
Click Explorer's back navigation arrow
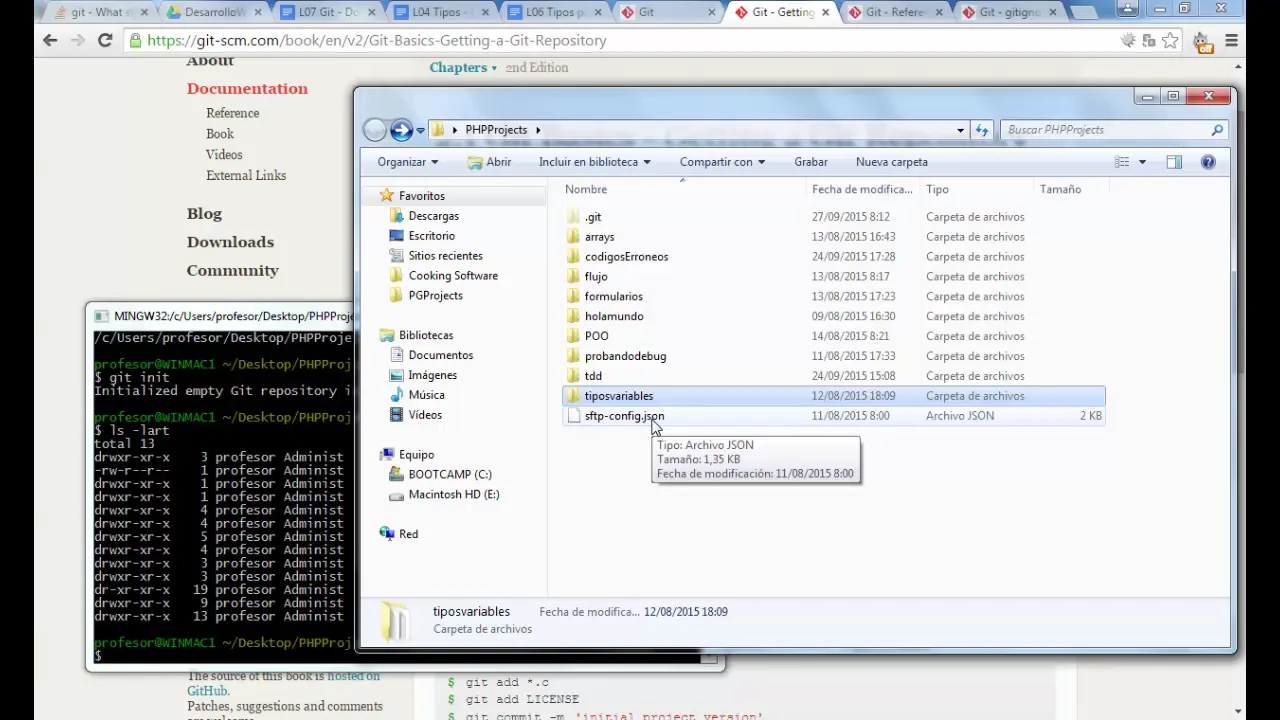point(375,130)
